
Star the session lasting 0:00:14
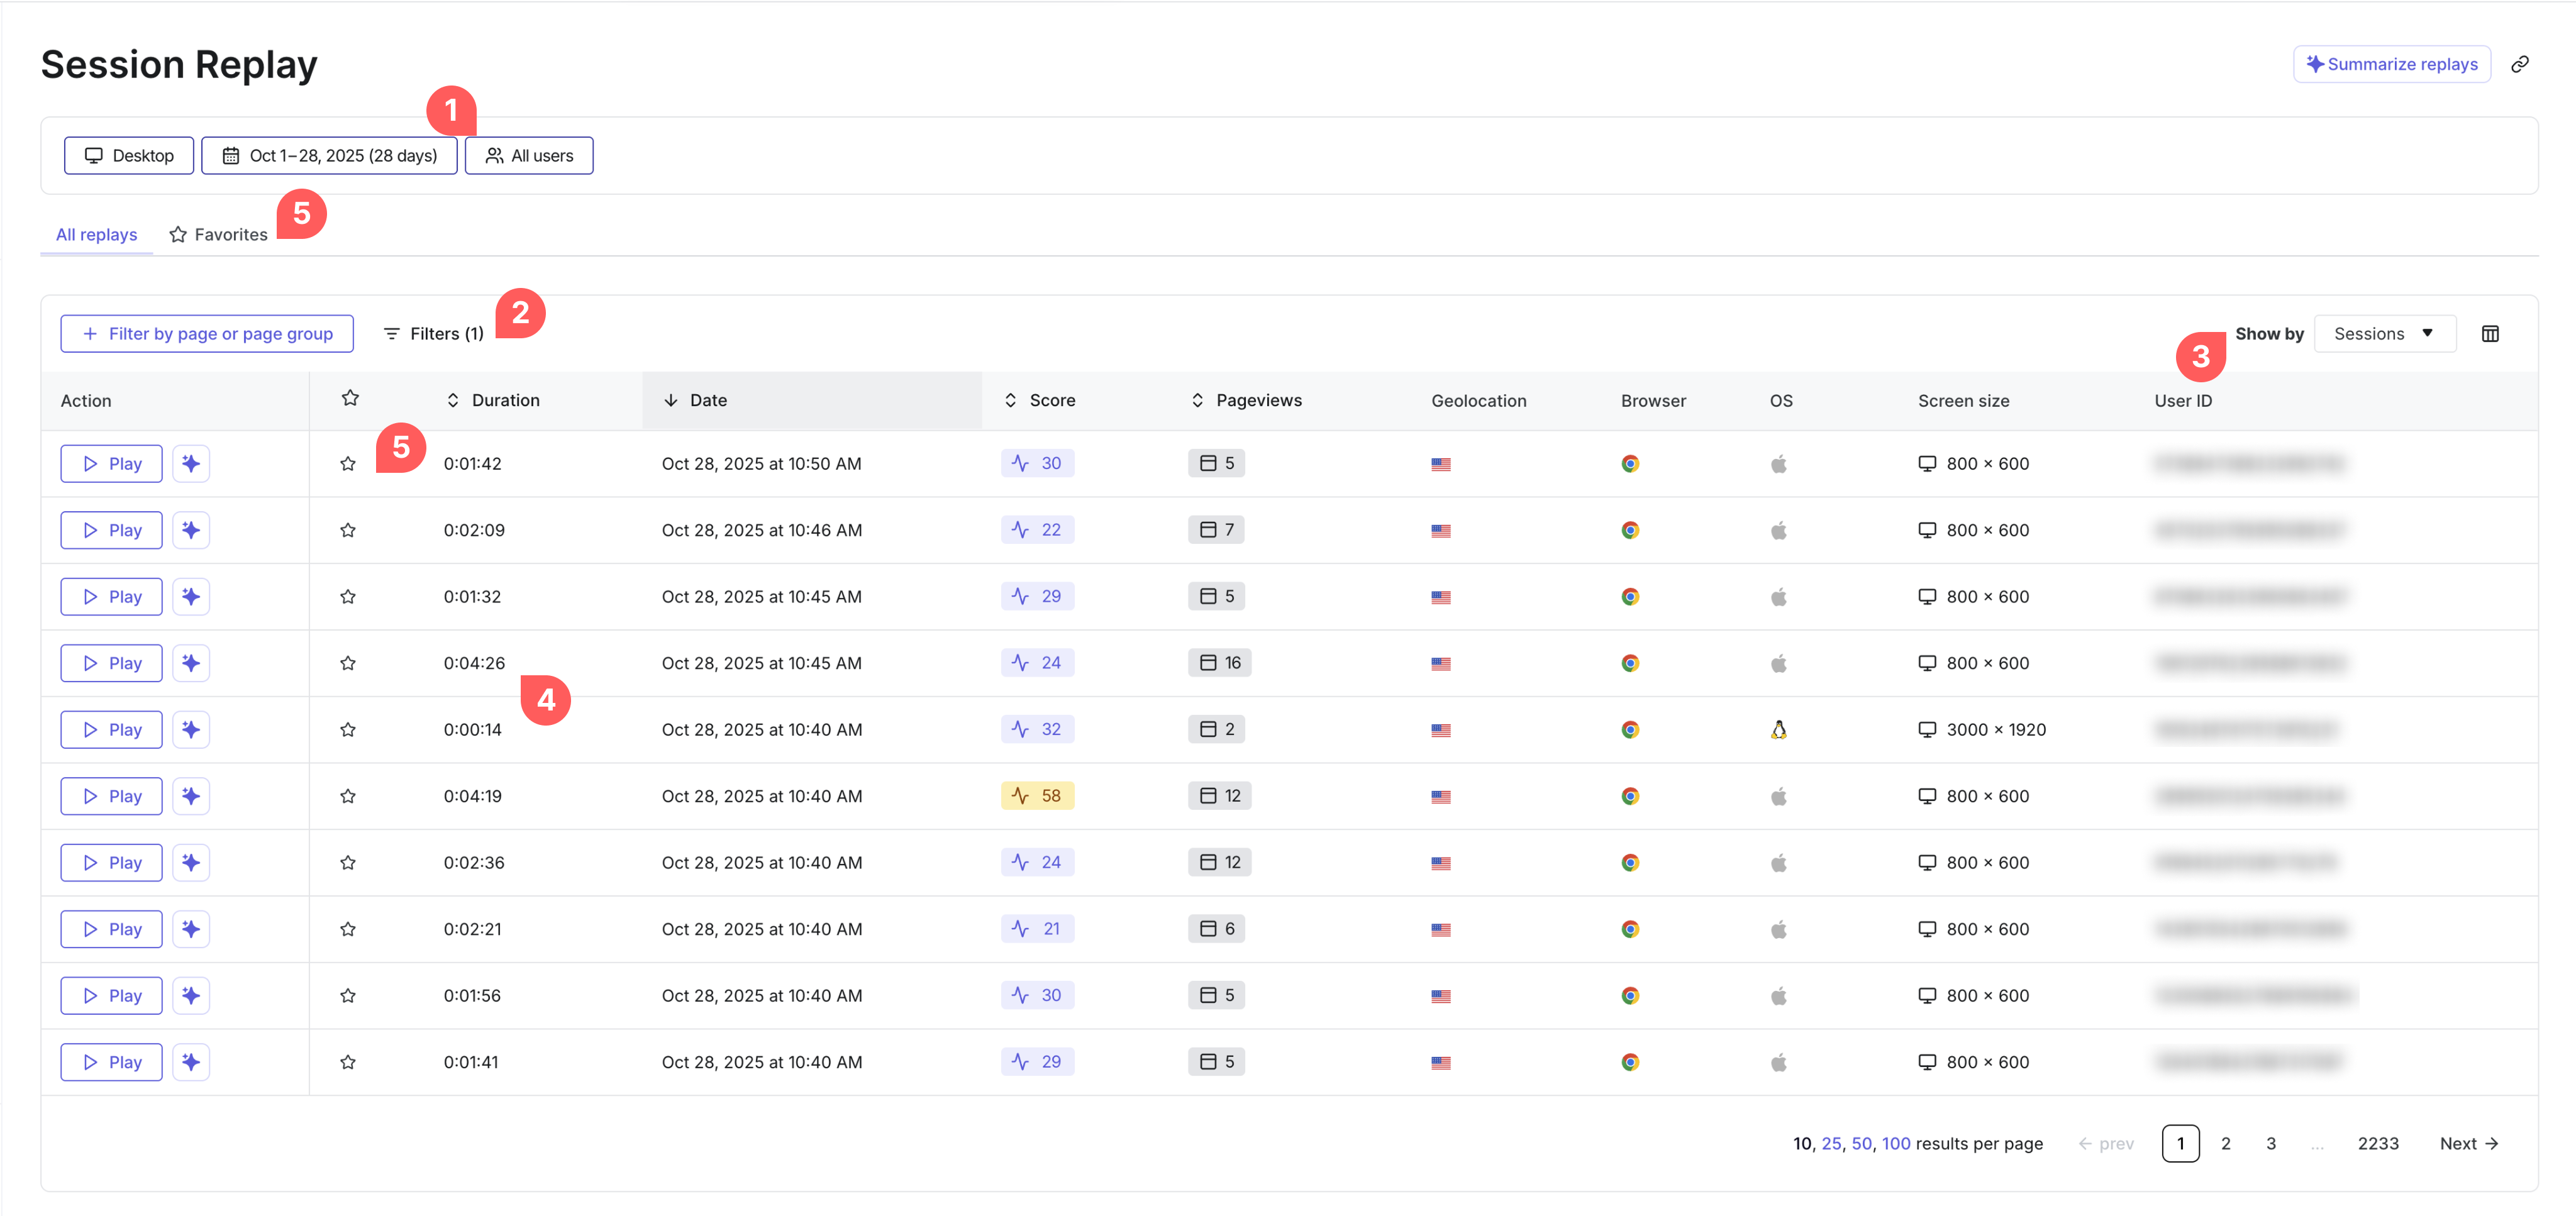[x=348, y=730]
